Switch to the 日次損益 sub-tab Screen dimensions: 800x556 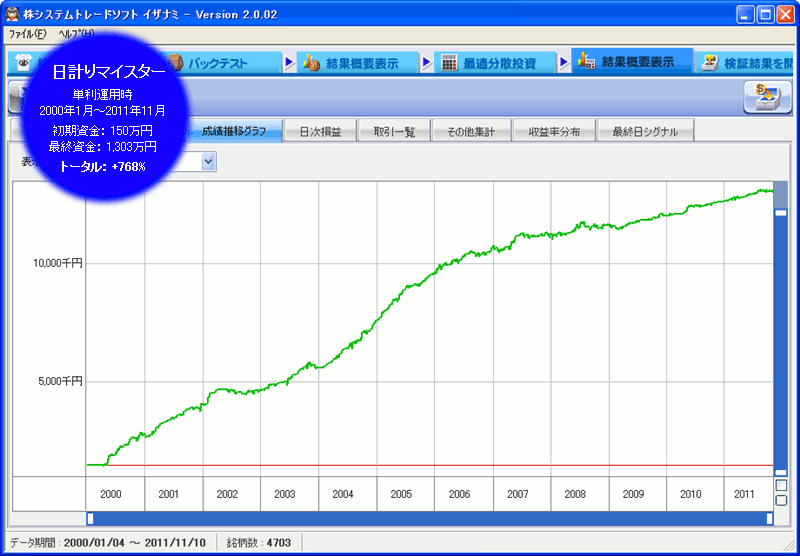tap(320, 132)
